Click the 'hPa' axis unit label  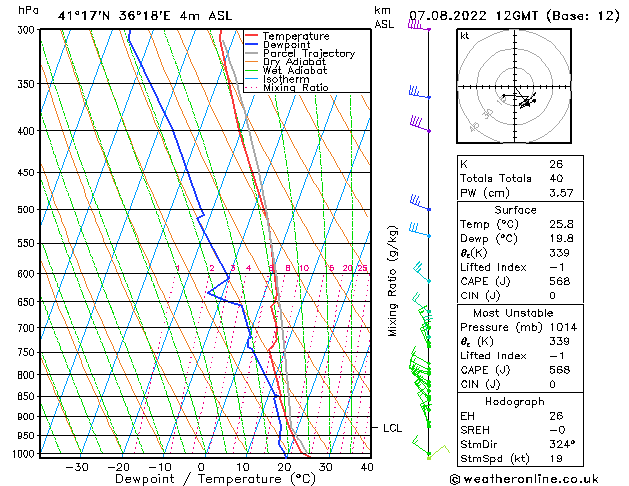(x=28, y=10)
